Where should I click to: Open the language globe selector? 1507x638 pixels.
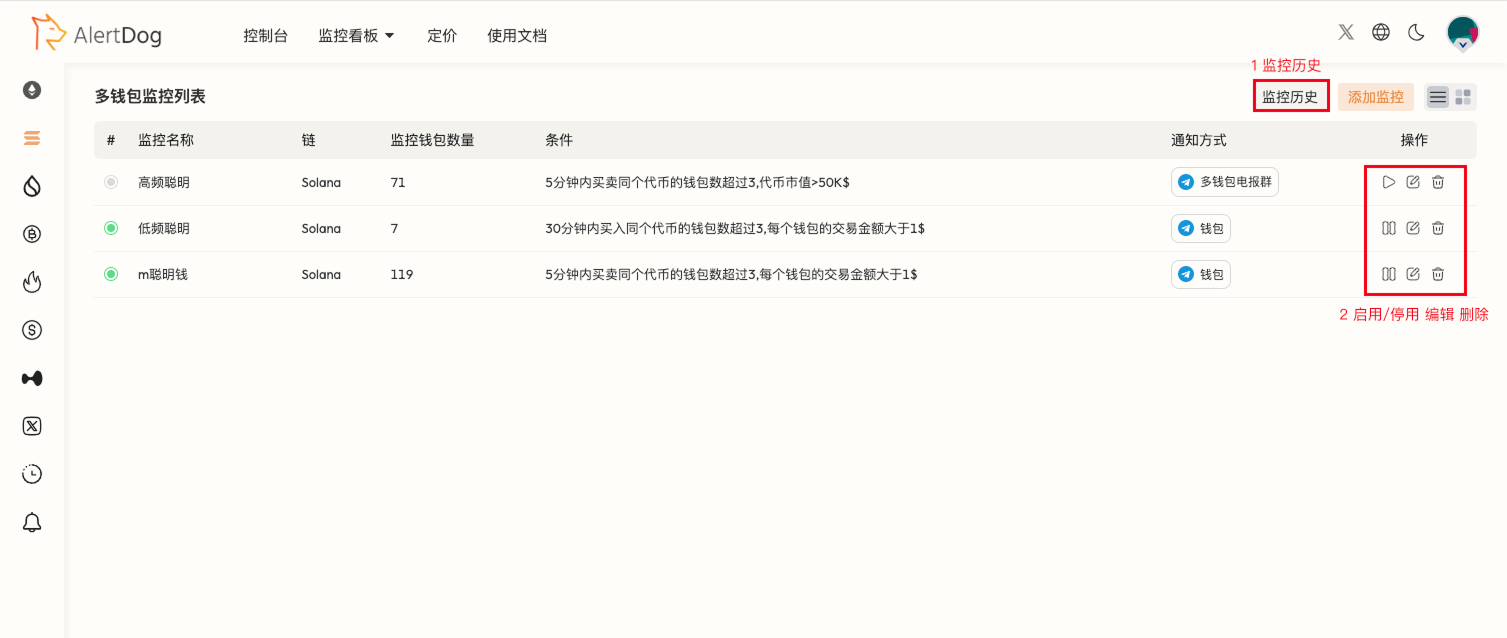tap(1380, 31)
